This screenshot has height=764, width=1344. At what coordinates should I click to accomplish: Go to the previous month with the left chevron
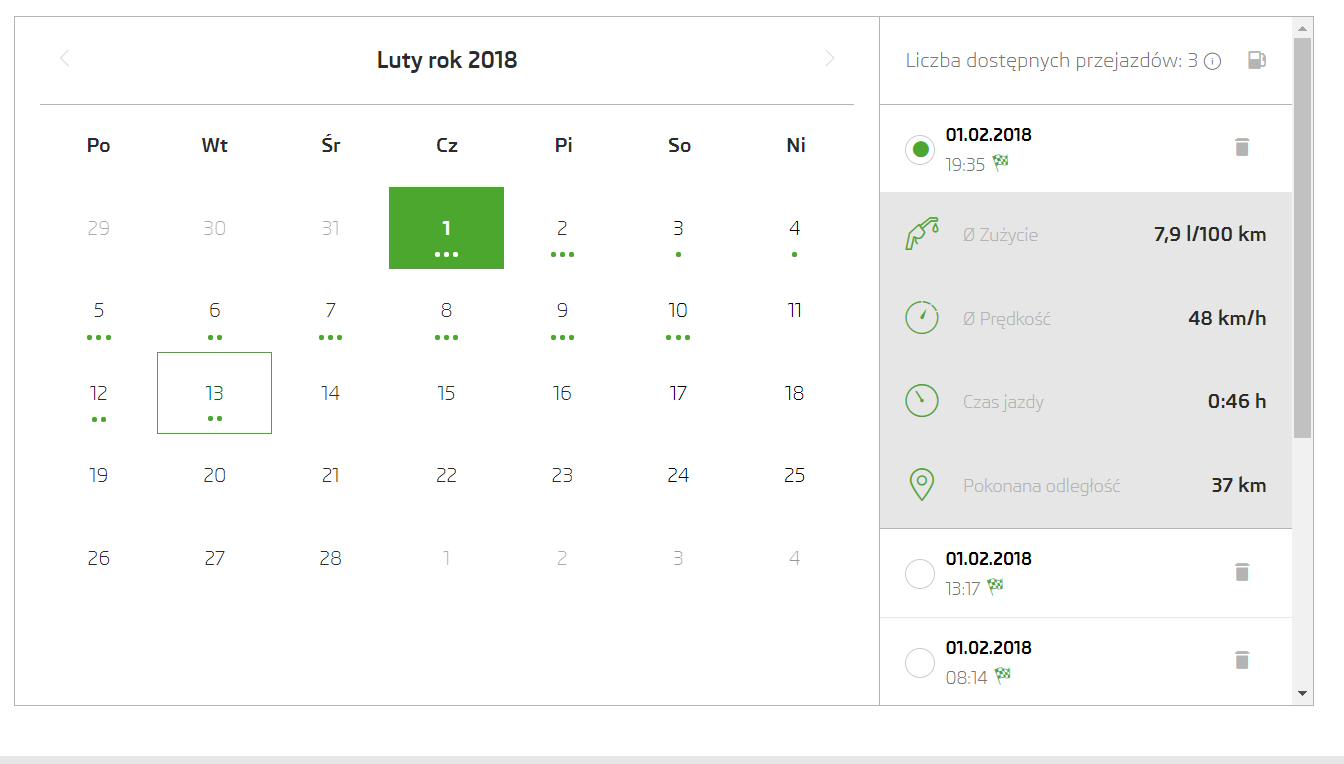pos(65,59)
